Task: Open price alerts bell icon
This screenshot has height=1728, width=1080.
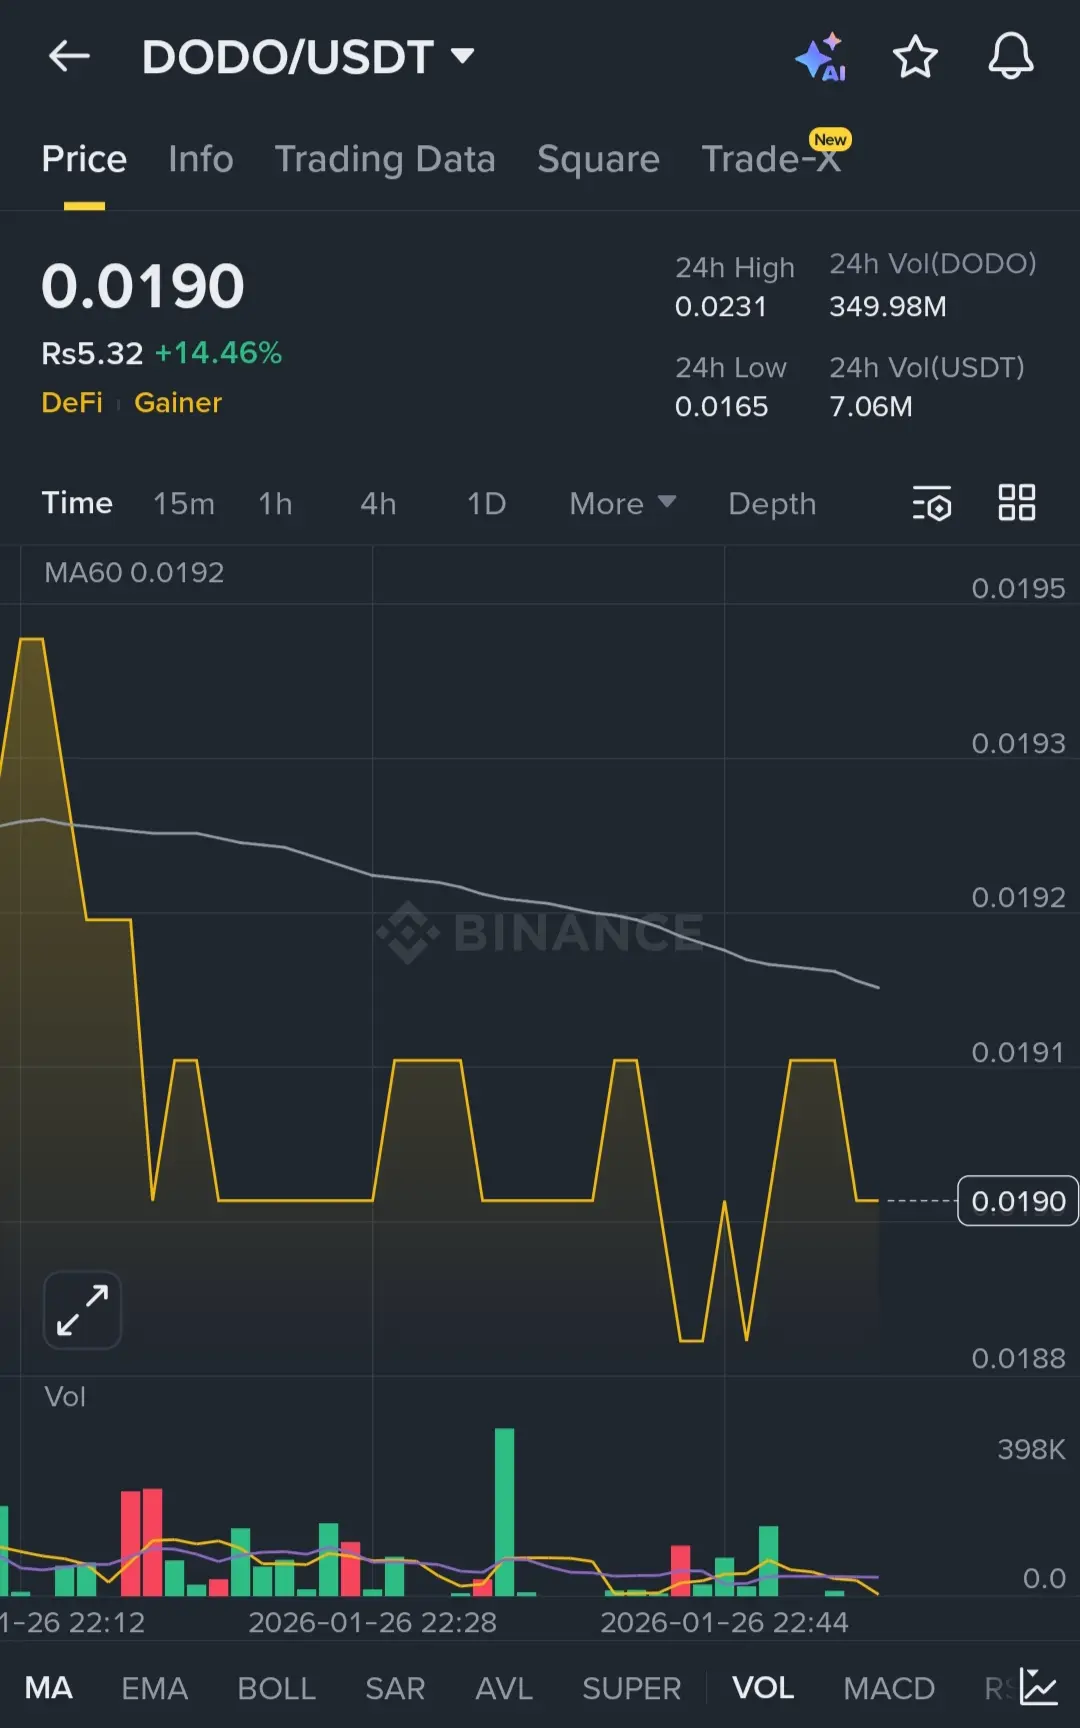Action: 1011,56
